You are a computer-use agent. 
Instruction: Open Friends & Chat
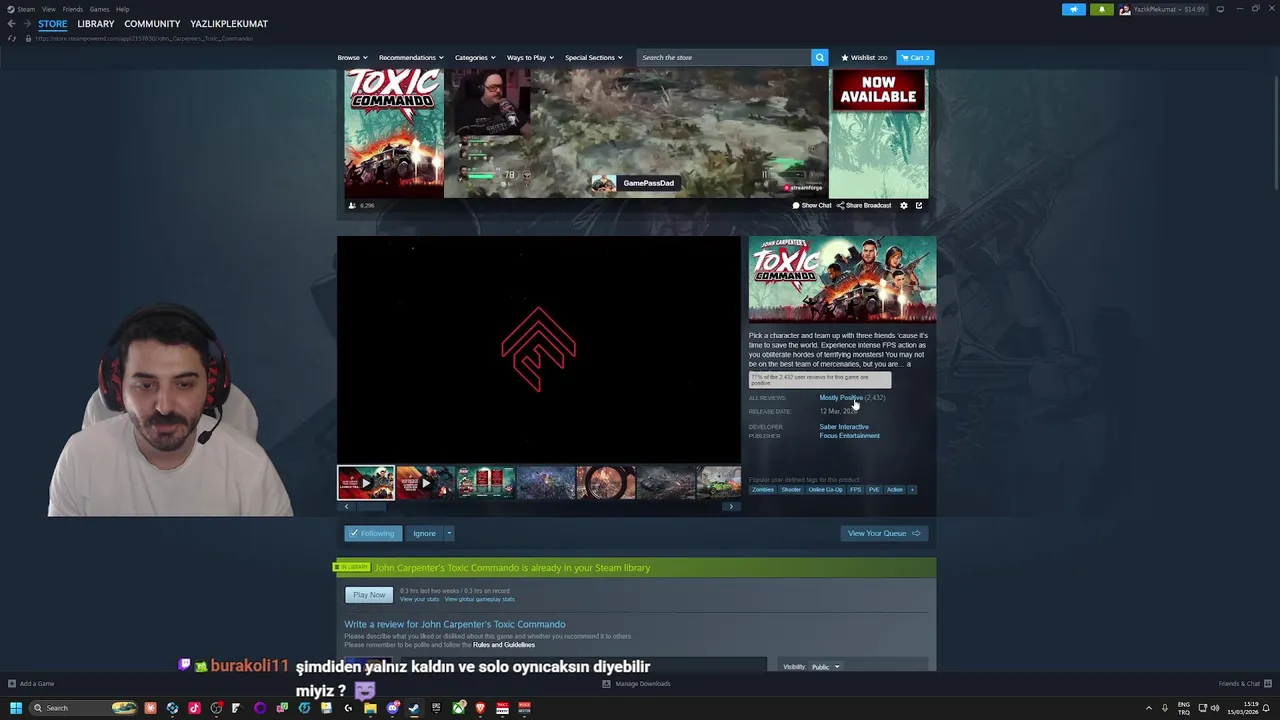tap(1245, 684)
